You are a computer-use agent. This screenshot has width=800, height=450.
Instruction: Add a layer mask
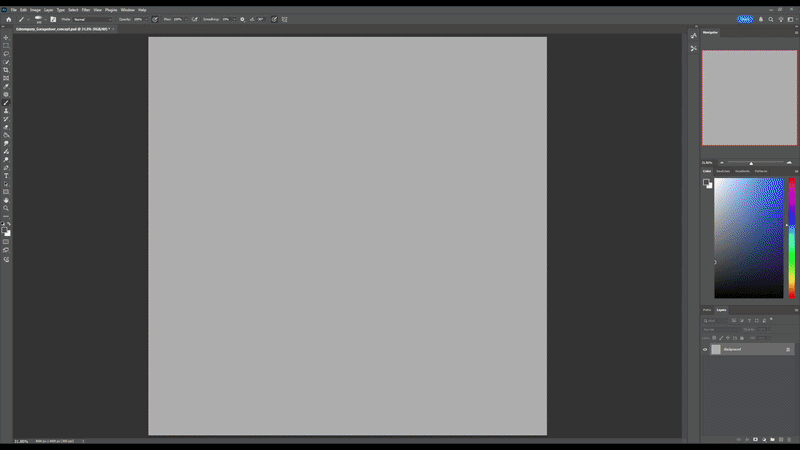[x=755, y=439]
